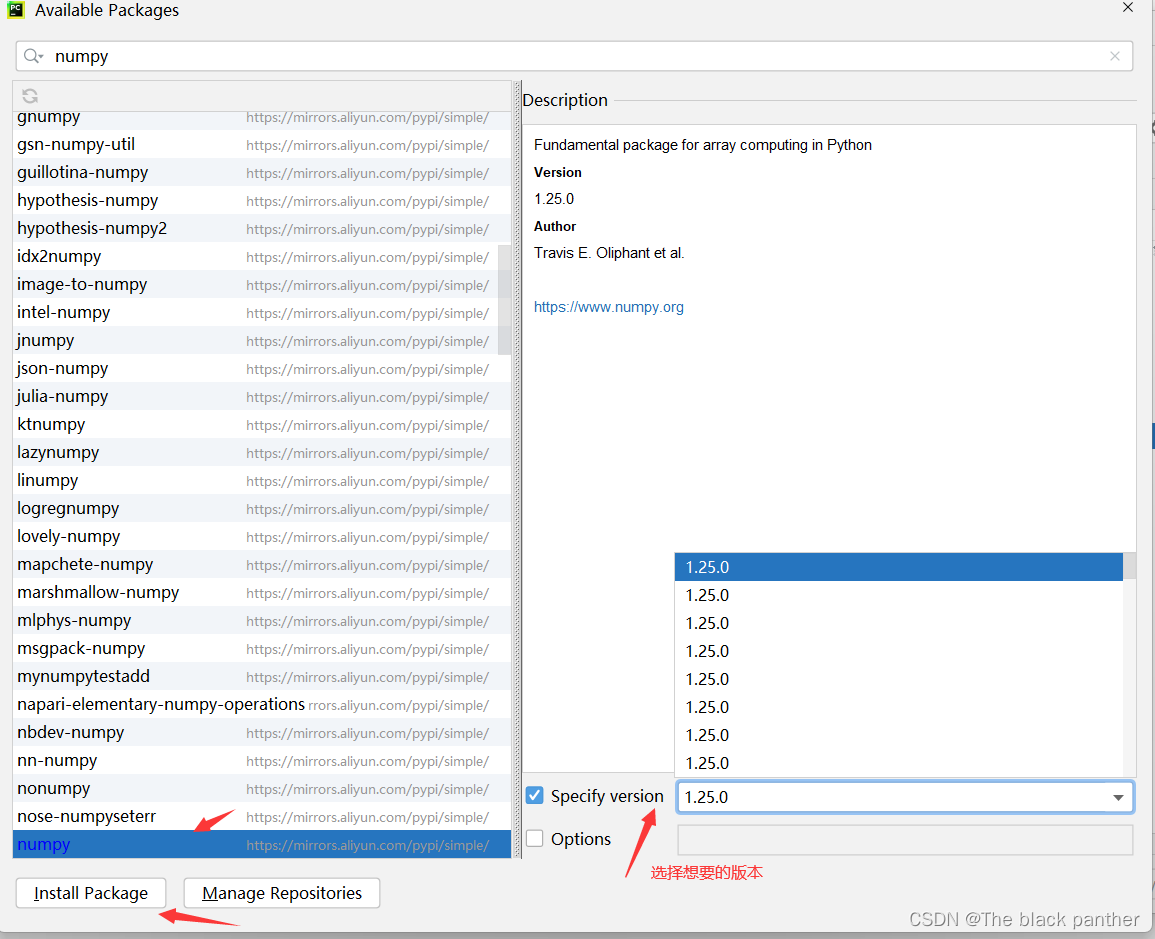
Task: Click the Options text field
Action: 905,840
